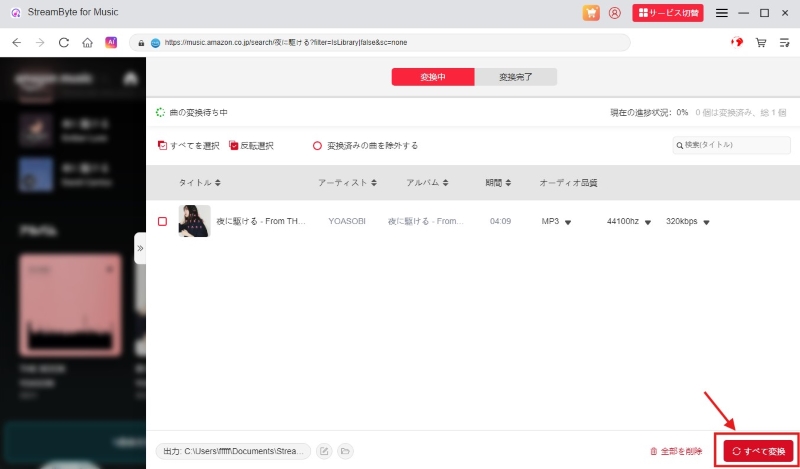Click the 04:09 duration value
Screen dimensions: 800x469
tap(500, 221)
